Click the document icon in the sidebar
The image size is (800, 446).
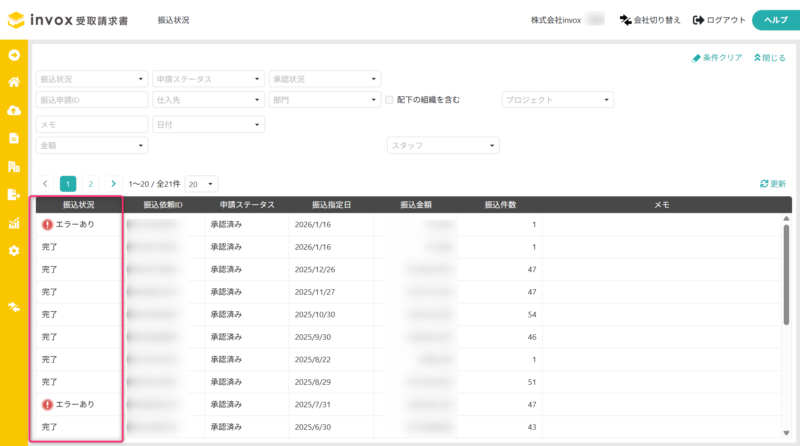14,138
